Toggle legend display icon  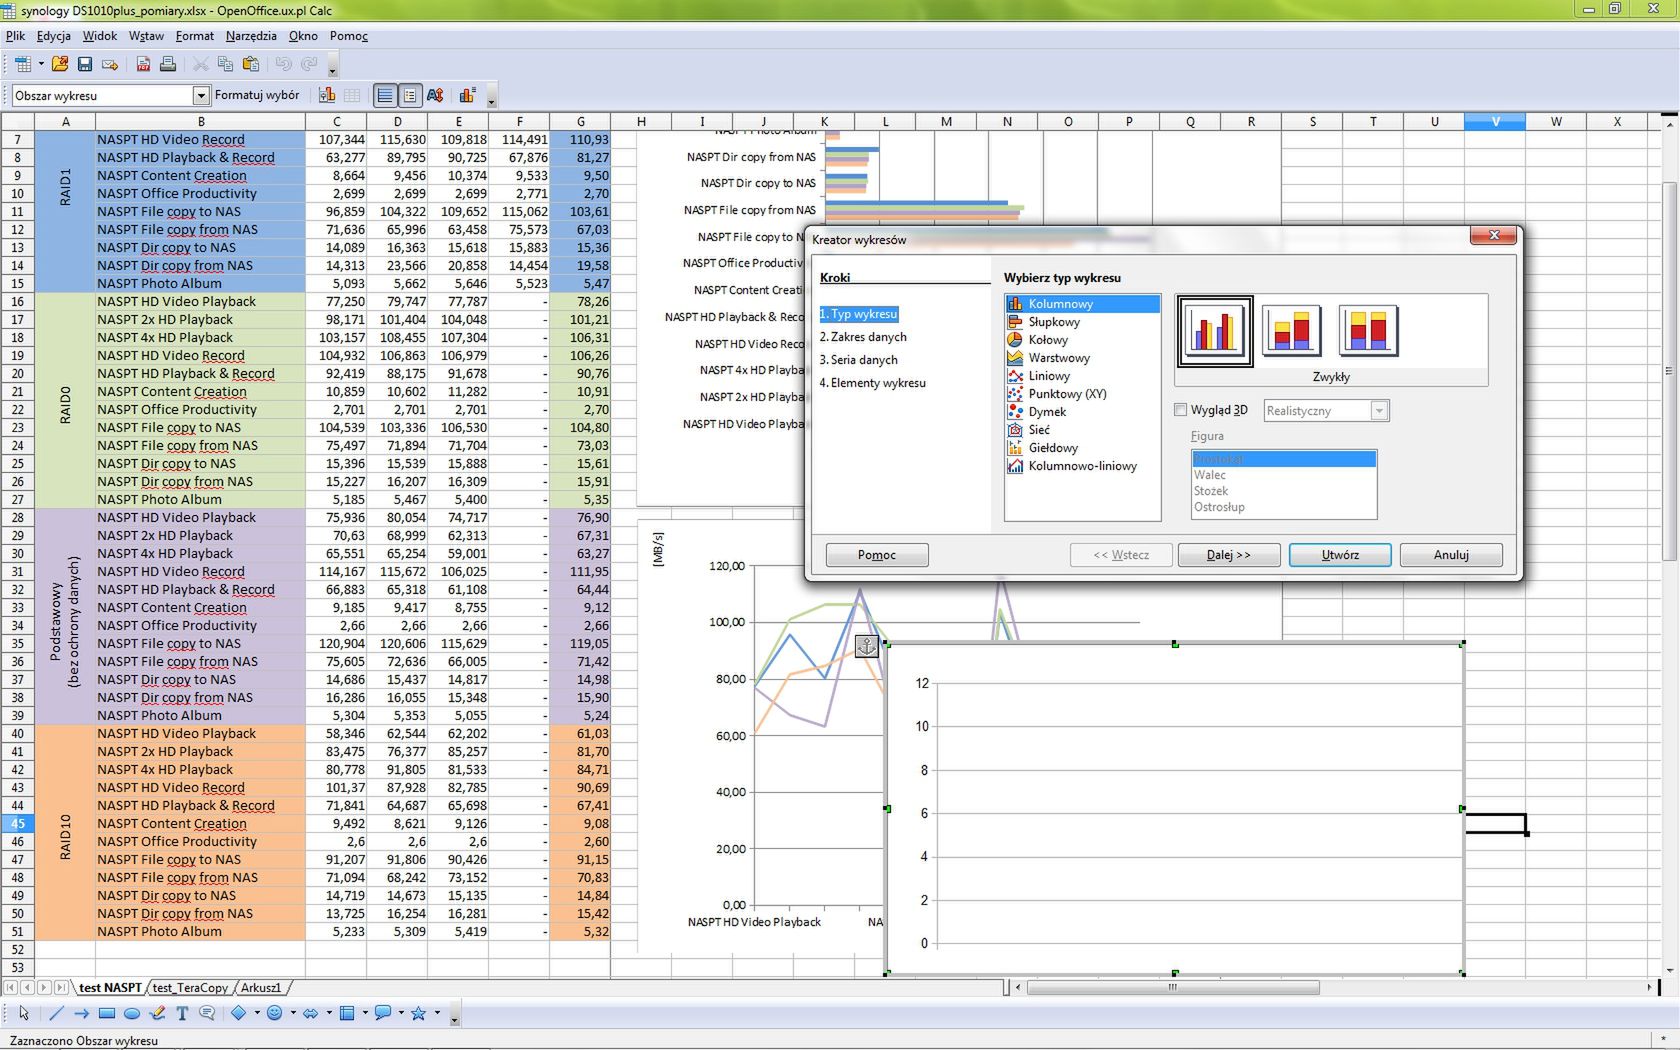click(x=409, y=95)
